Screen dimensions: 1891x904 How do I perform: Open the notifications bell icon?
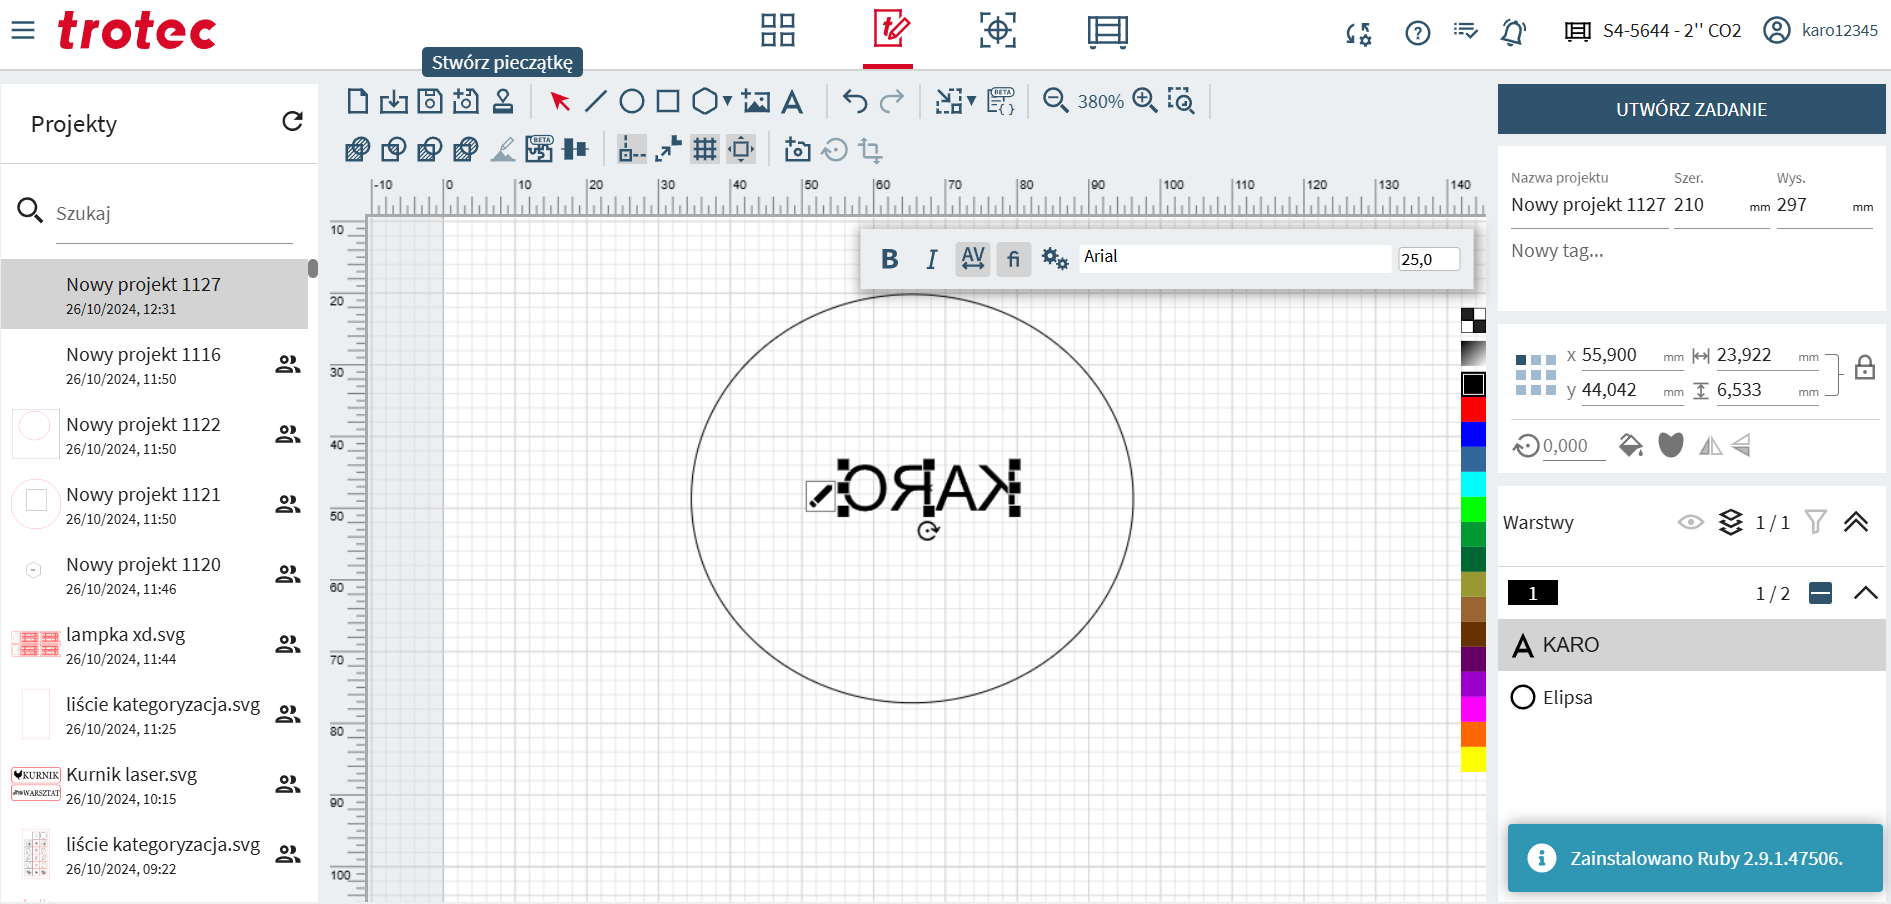pos(1513,32)
